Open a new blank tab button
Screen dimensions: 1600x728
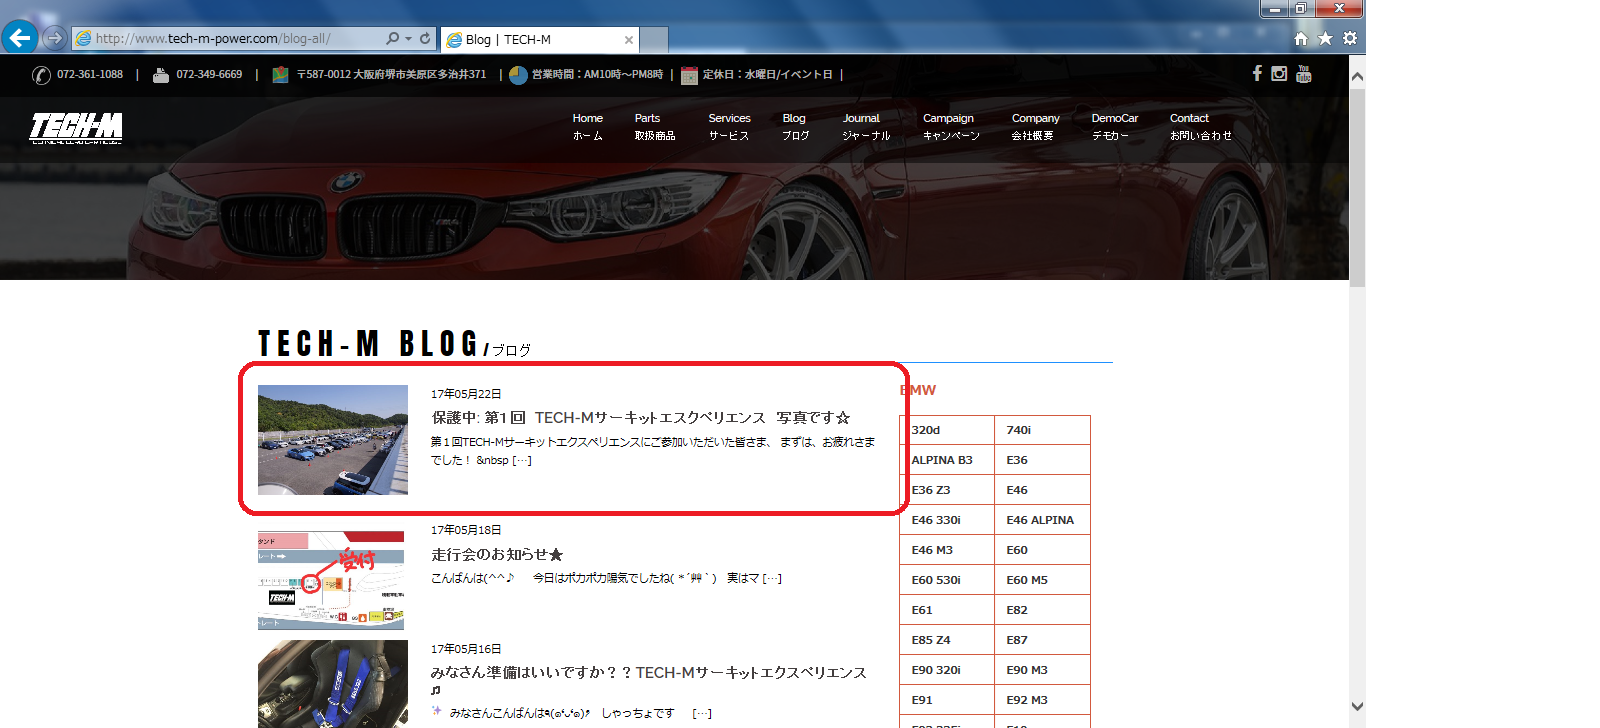pyautogui.click(x=654, y=40)
